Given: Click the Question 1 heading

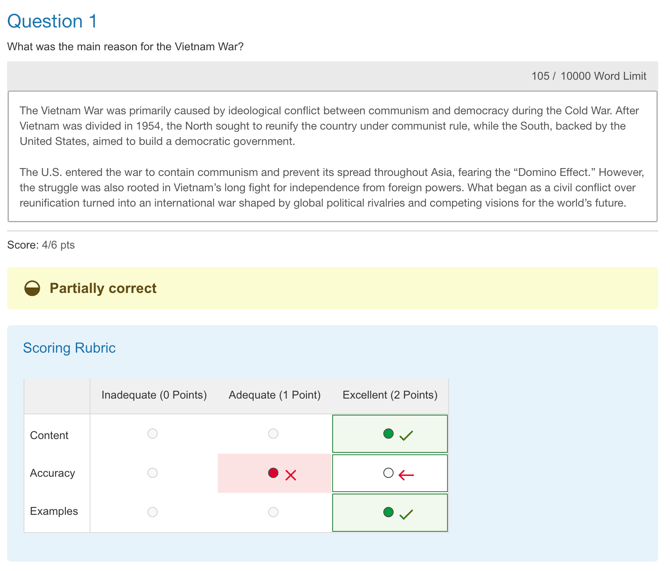Looking at the screenshot, I should (52, 21).
